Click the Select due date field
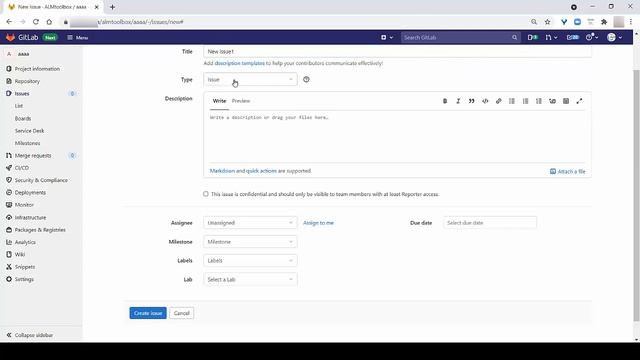Screen dimensions: 640x360 click(490, 223)
